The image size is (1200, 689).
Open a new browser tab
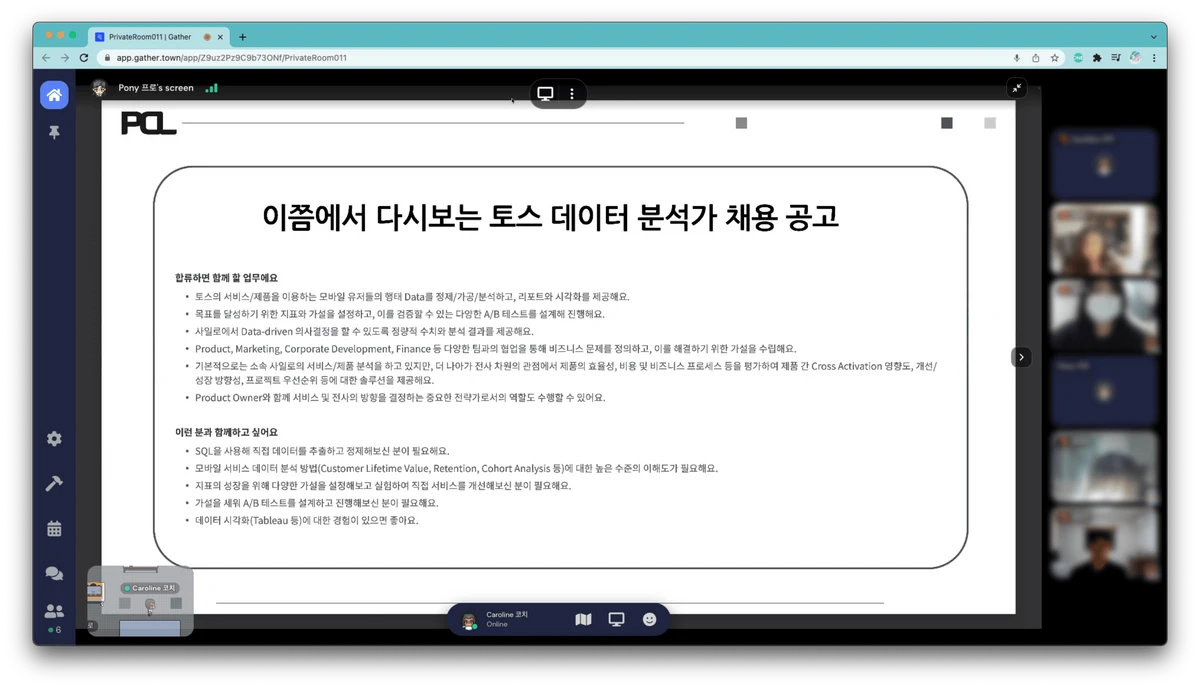(x=242, y=37)
